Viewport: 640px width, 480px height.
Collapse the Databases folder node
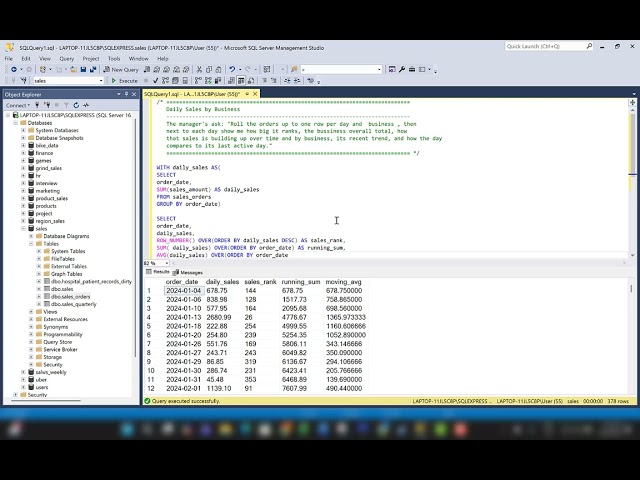click(x=16, y=123)
